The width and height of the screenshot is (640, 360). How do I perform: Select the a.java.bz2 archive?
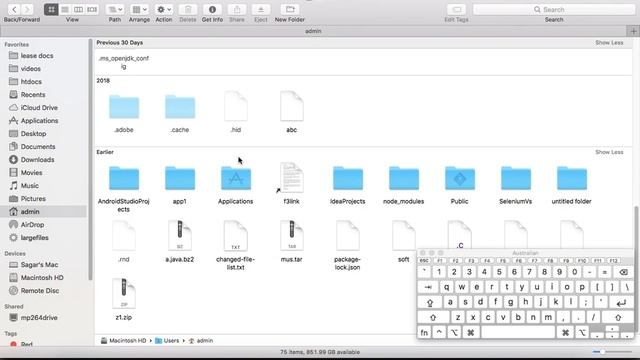click(x=180, y=236)
